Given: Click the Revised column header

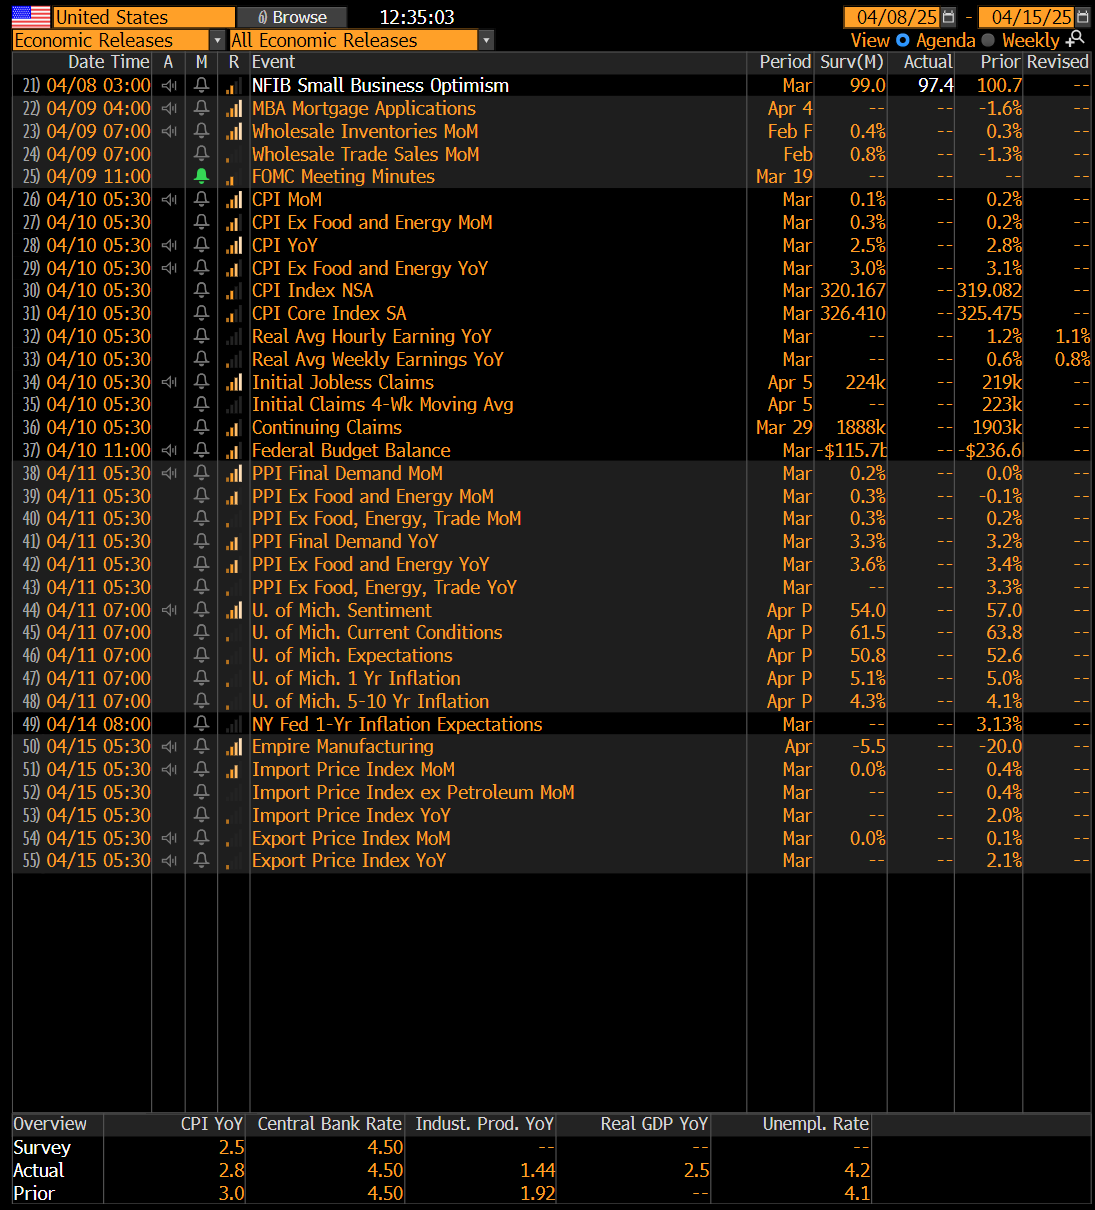Looking at the screenshot, I should coord(1057,62).
